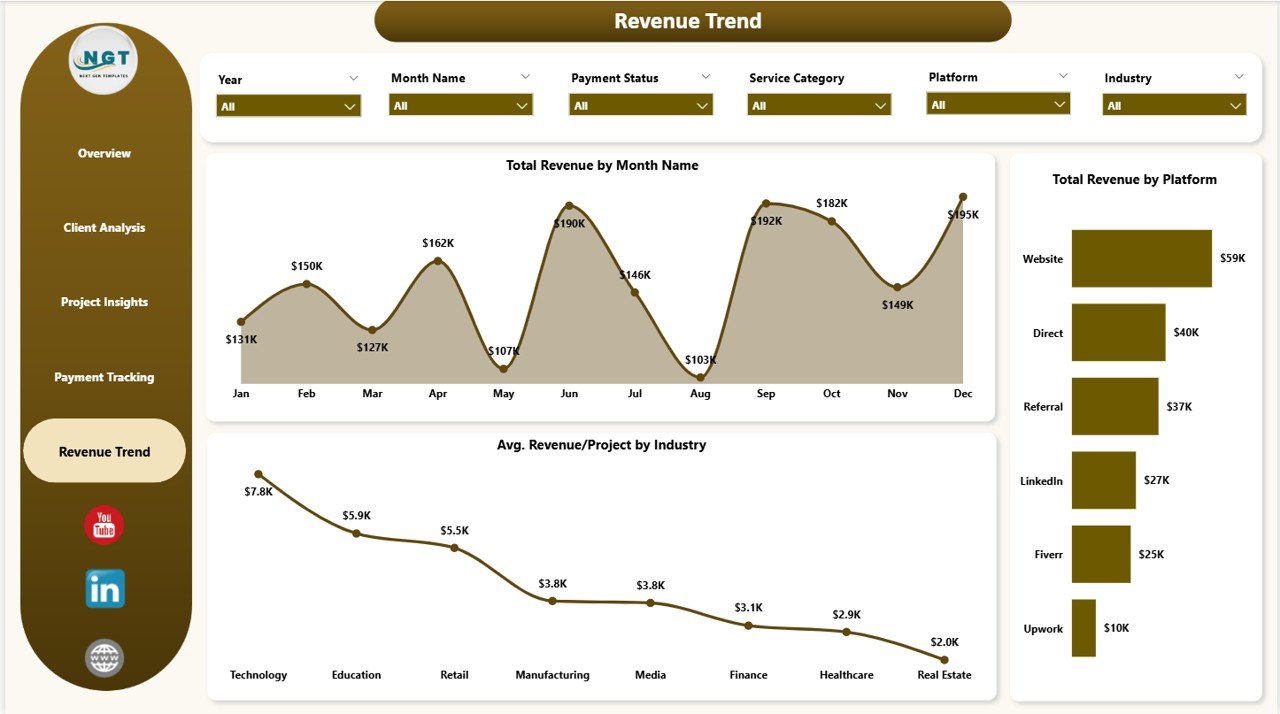The height and width of the screenshot is (714, 1280).
Task: Select the website globe icon
Action: point(103,657)
